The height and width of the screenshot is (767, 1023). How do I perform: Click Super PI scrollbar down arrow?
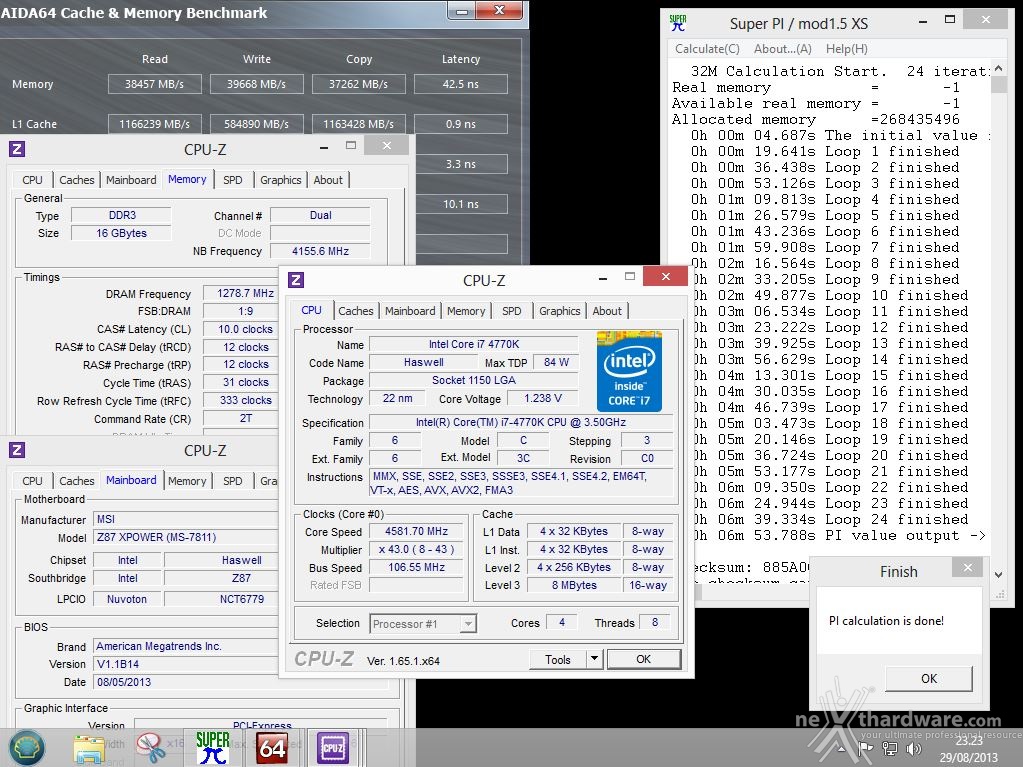(998, 575)
